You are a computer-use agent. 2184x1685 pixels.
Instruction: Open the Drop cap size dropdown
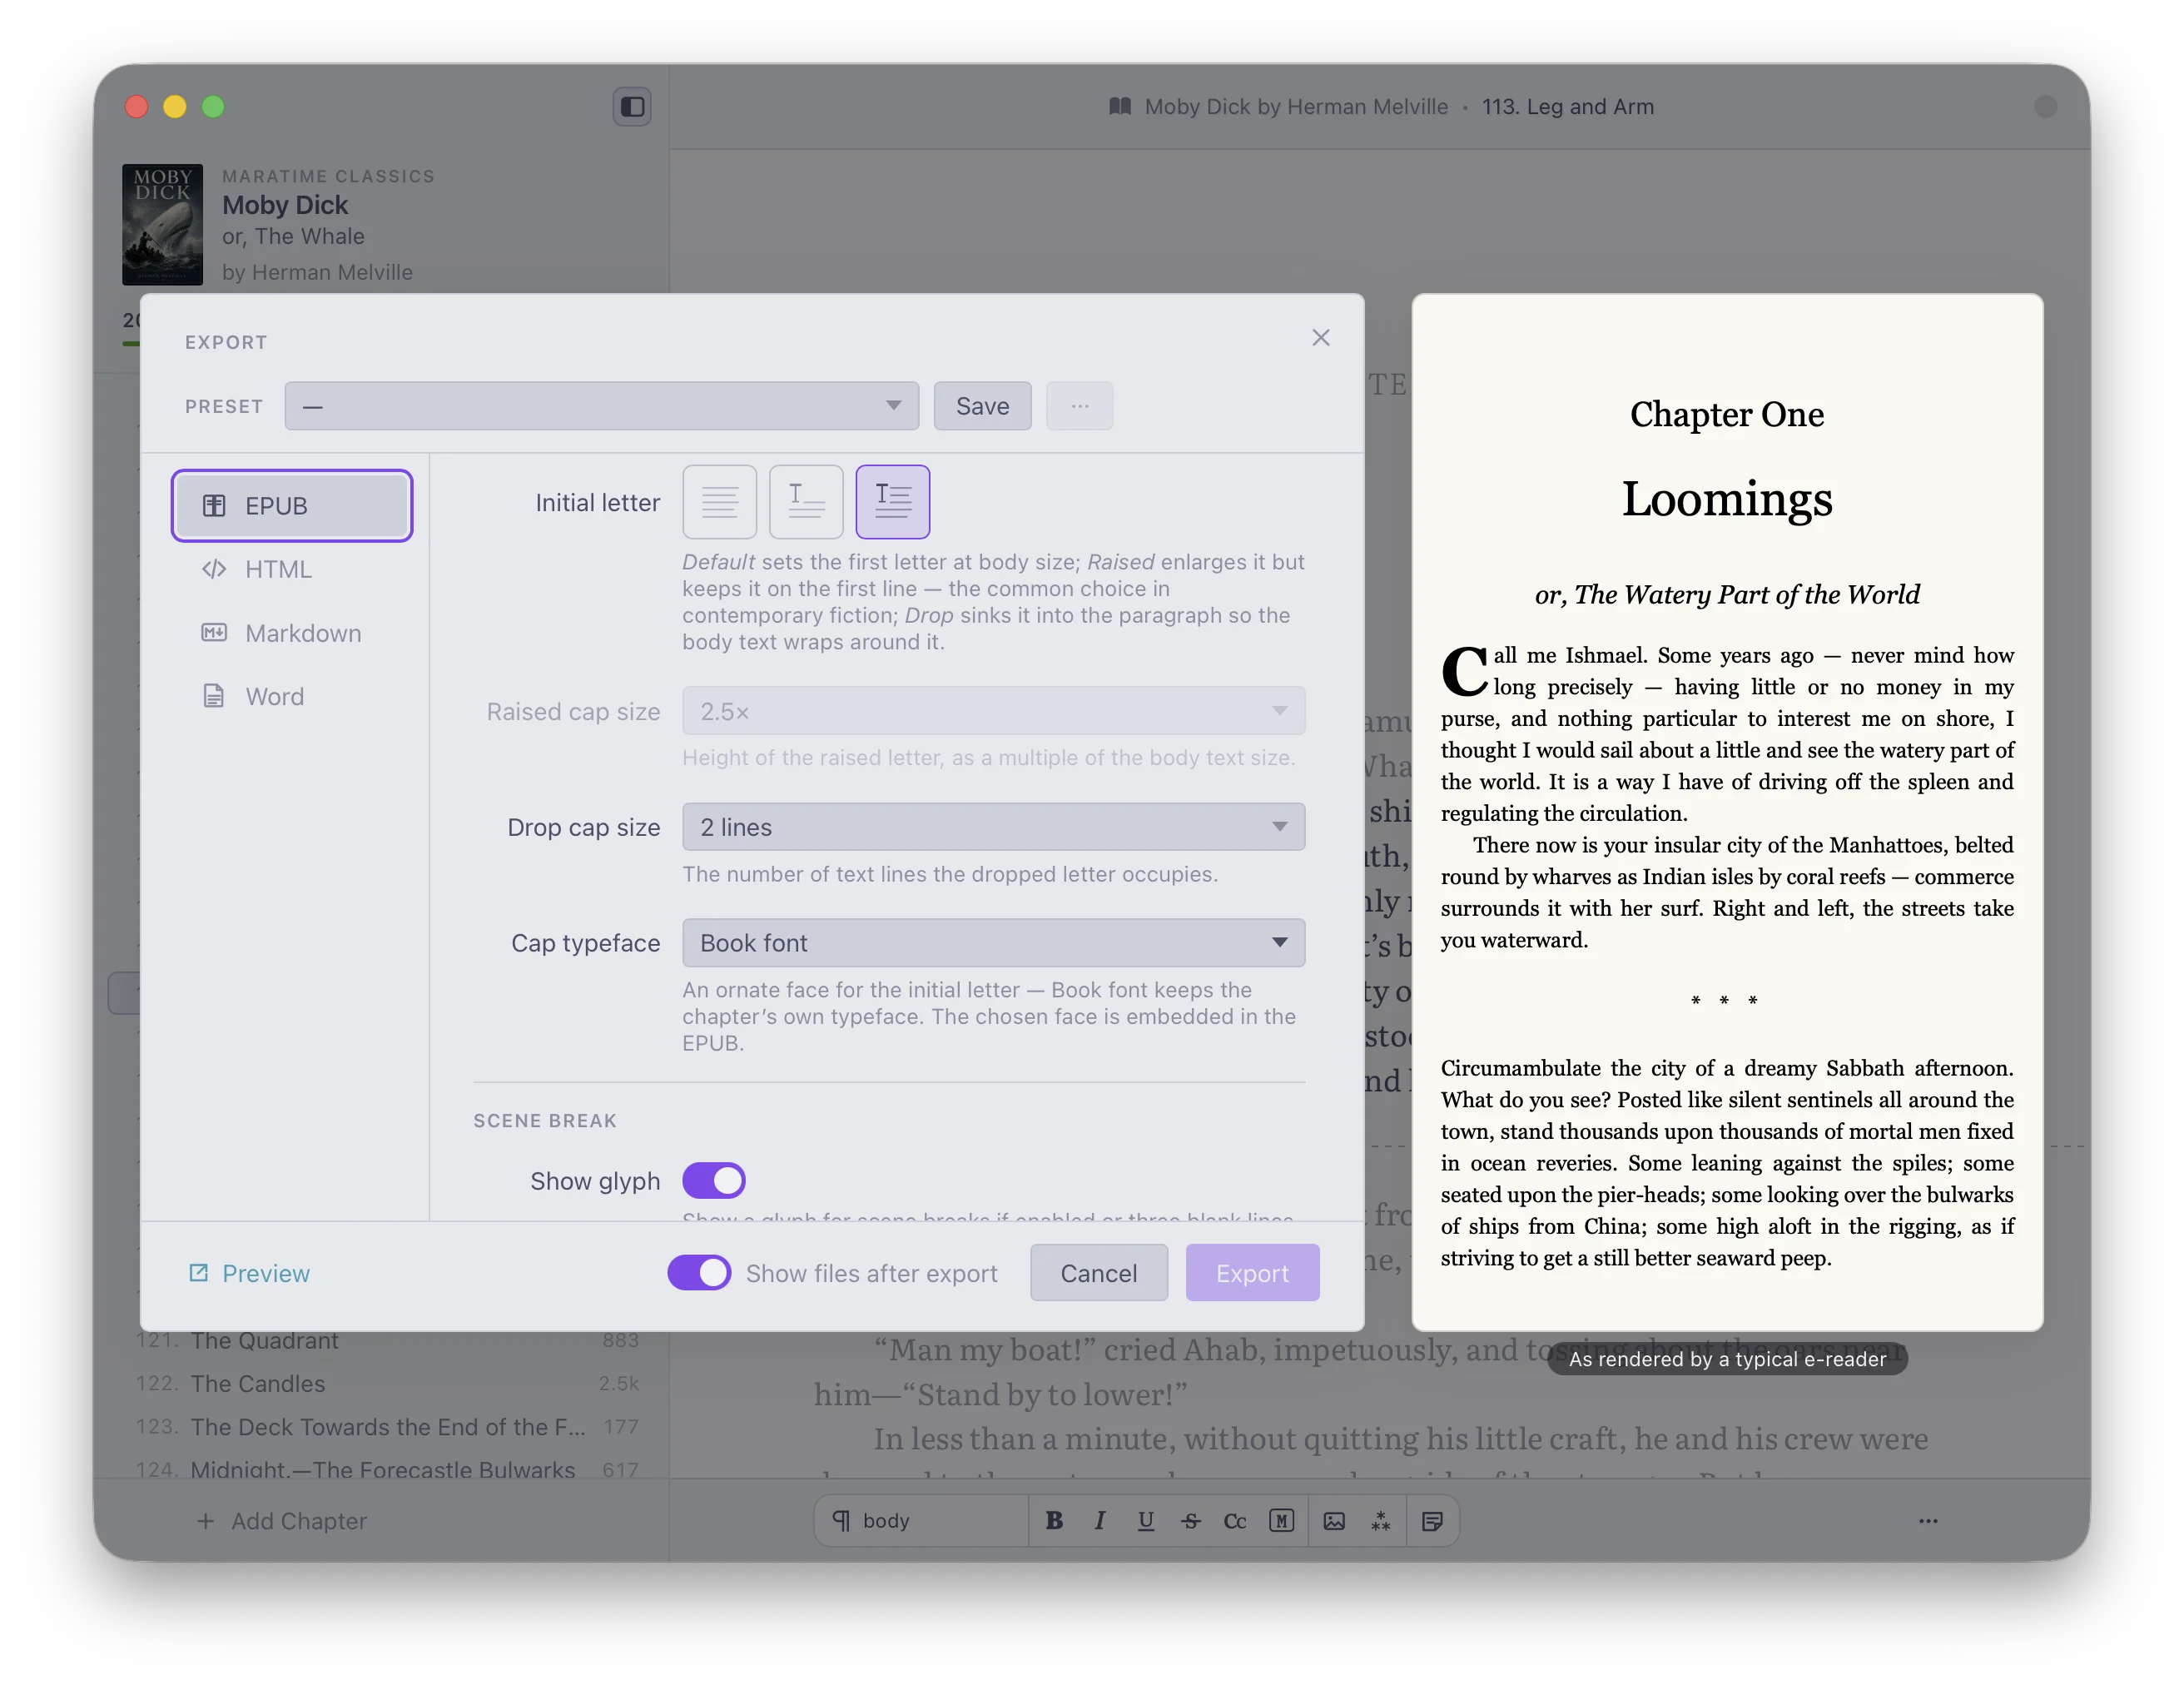[x=994, y=827]
